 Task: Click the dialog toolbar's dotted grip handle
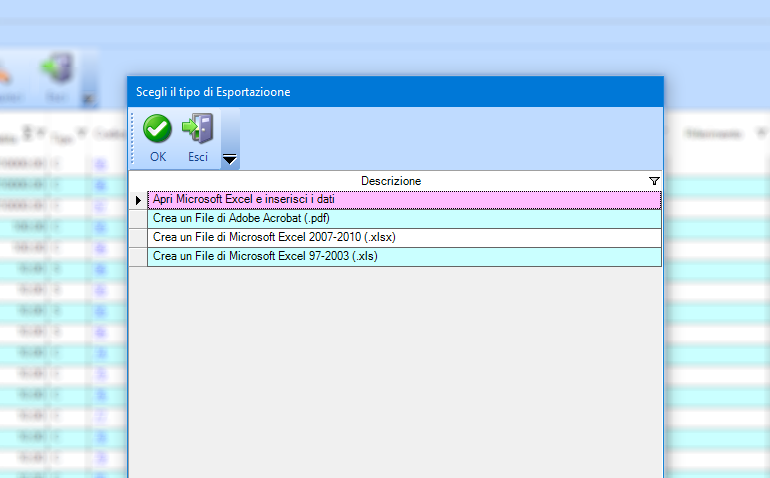pyautogui.click(x=132, y=138)
